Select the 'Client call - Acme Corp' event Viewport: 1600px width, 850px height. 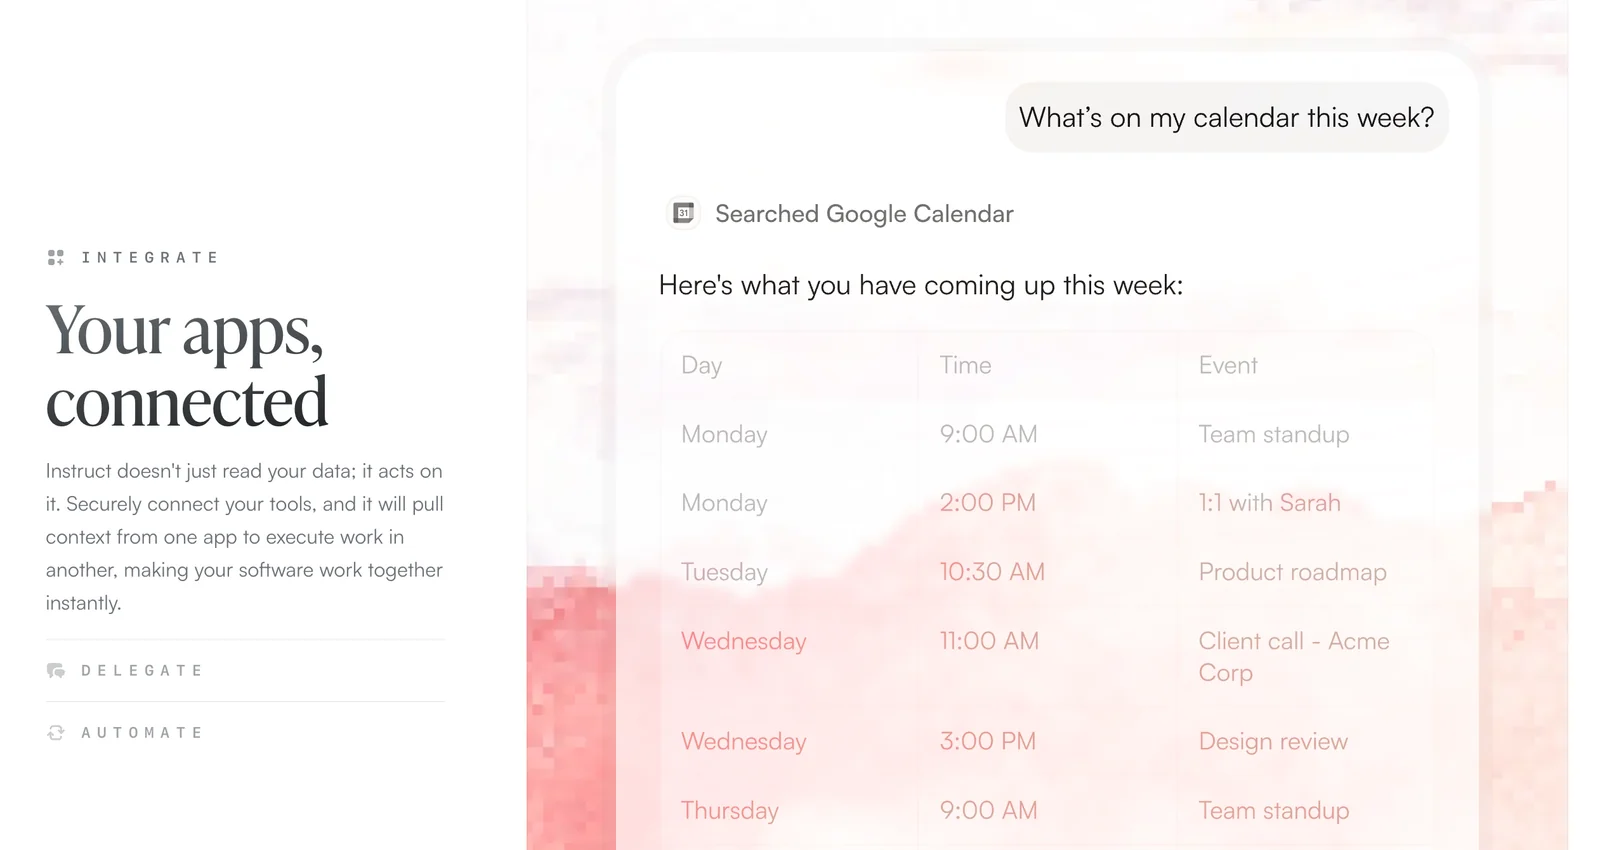[1293, 656]
